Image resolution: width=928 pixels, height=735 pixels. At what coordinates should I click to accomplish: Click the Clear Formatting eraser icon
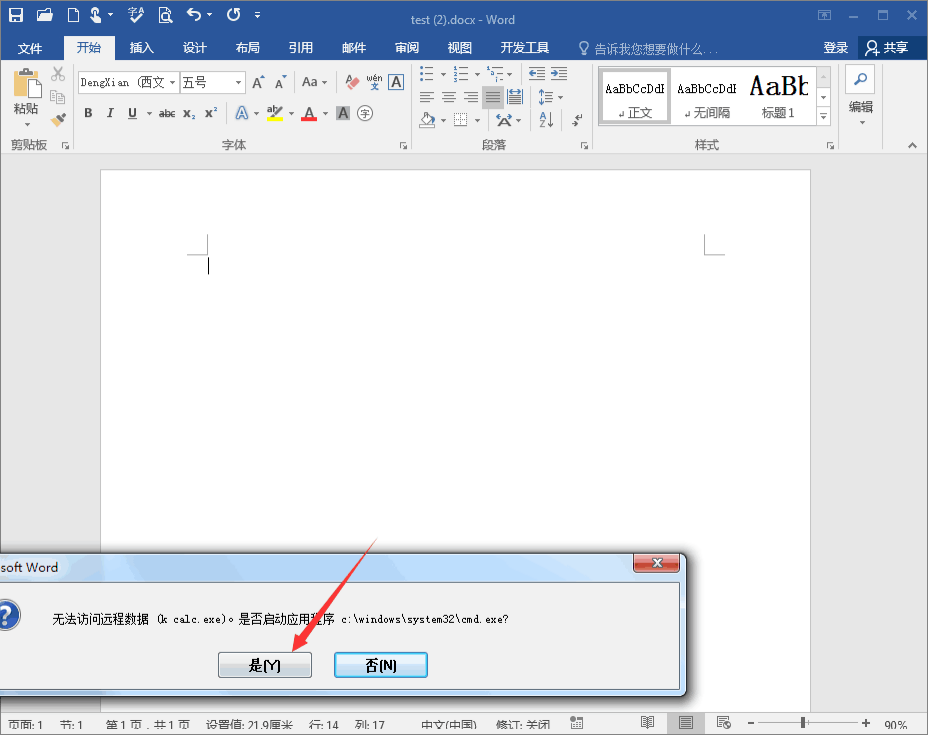(x=352, y=82)
